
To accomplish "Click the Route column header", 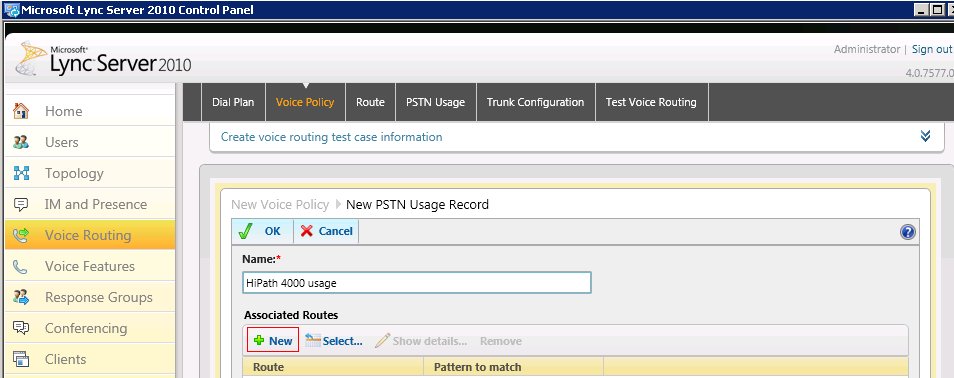I will (x=333, y=367).
